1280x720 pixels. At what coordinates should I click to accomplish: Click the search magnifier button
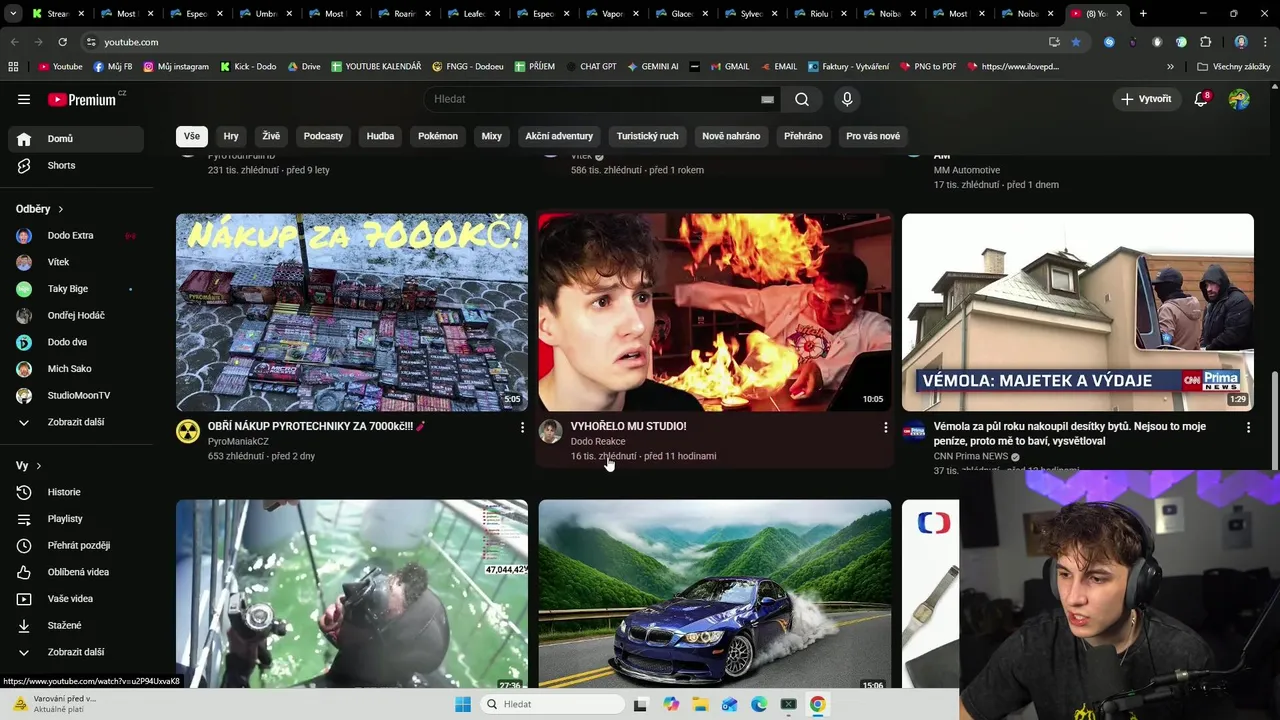pos(802,99)
